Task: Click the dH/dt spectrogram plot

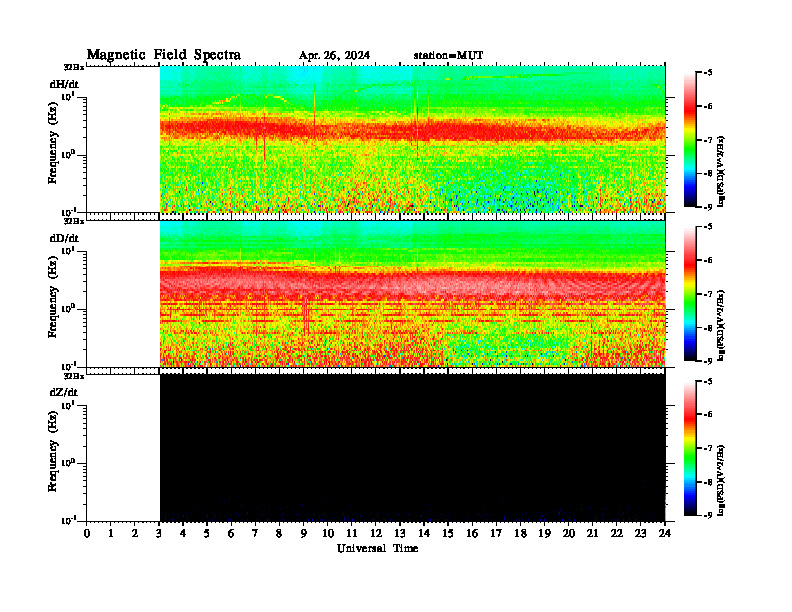Action: 413,139
